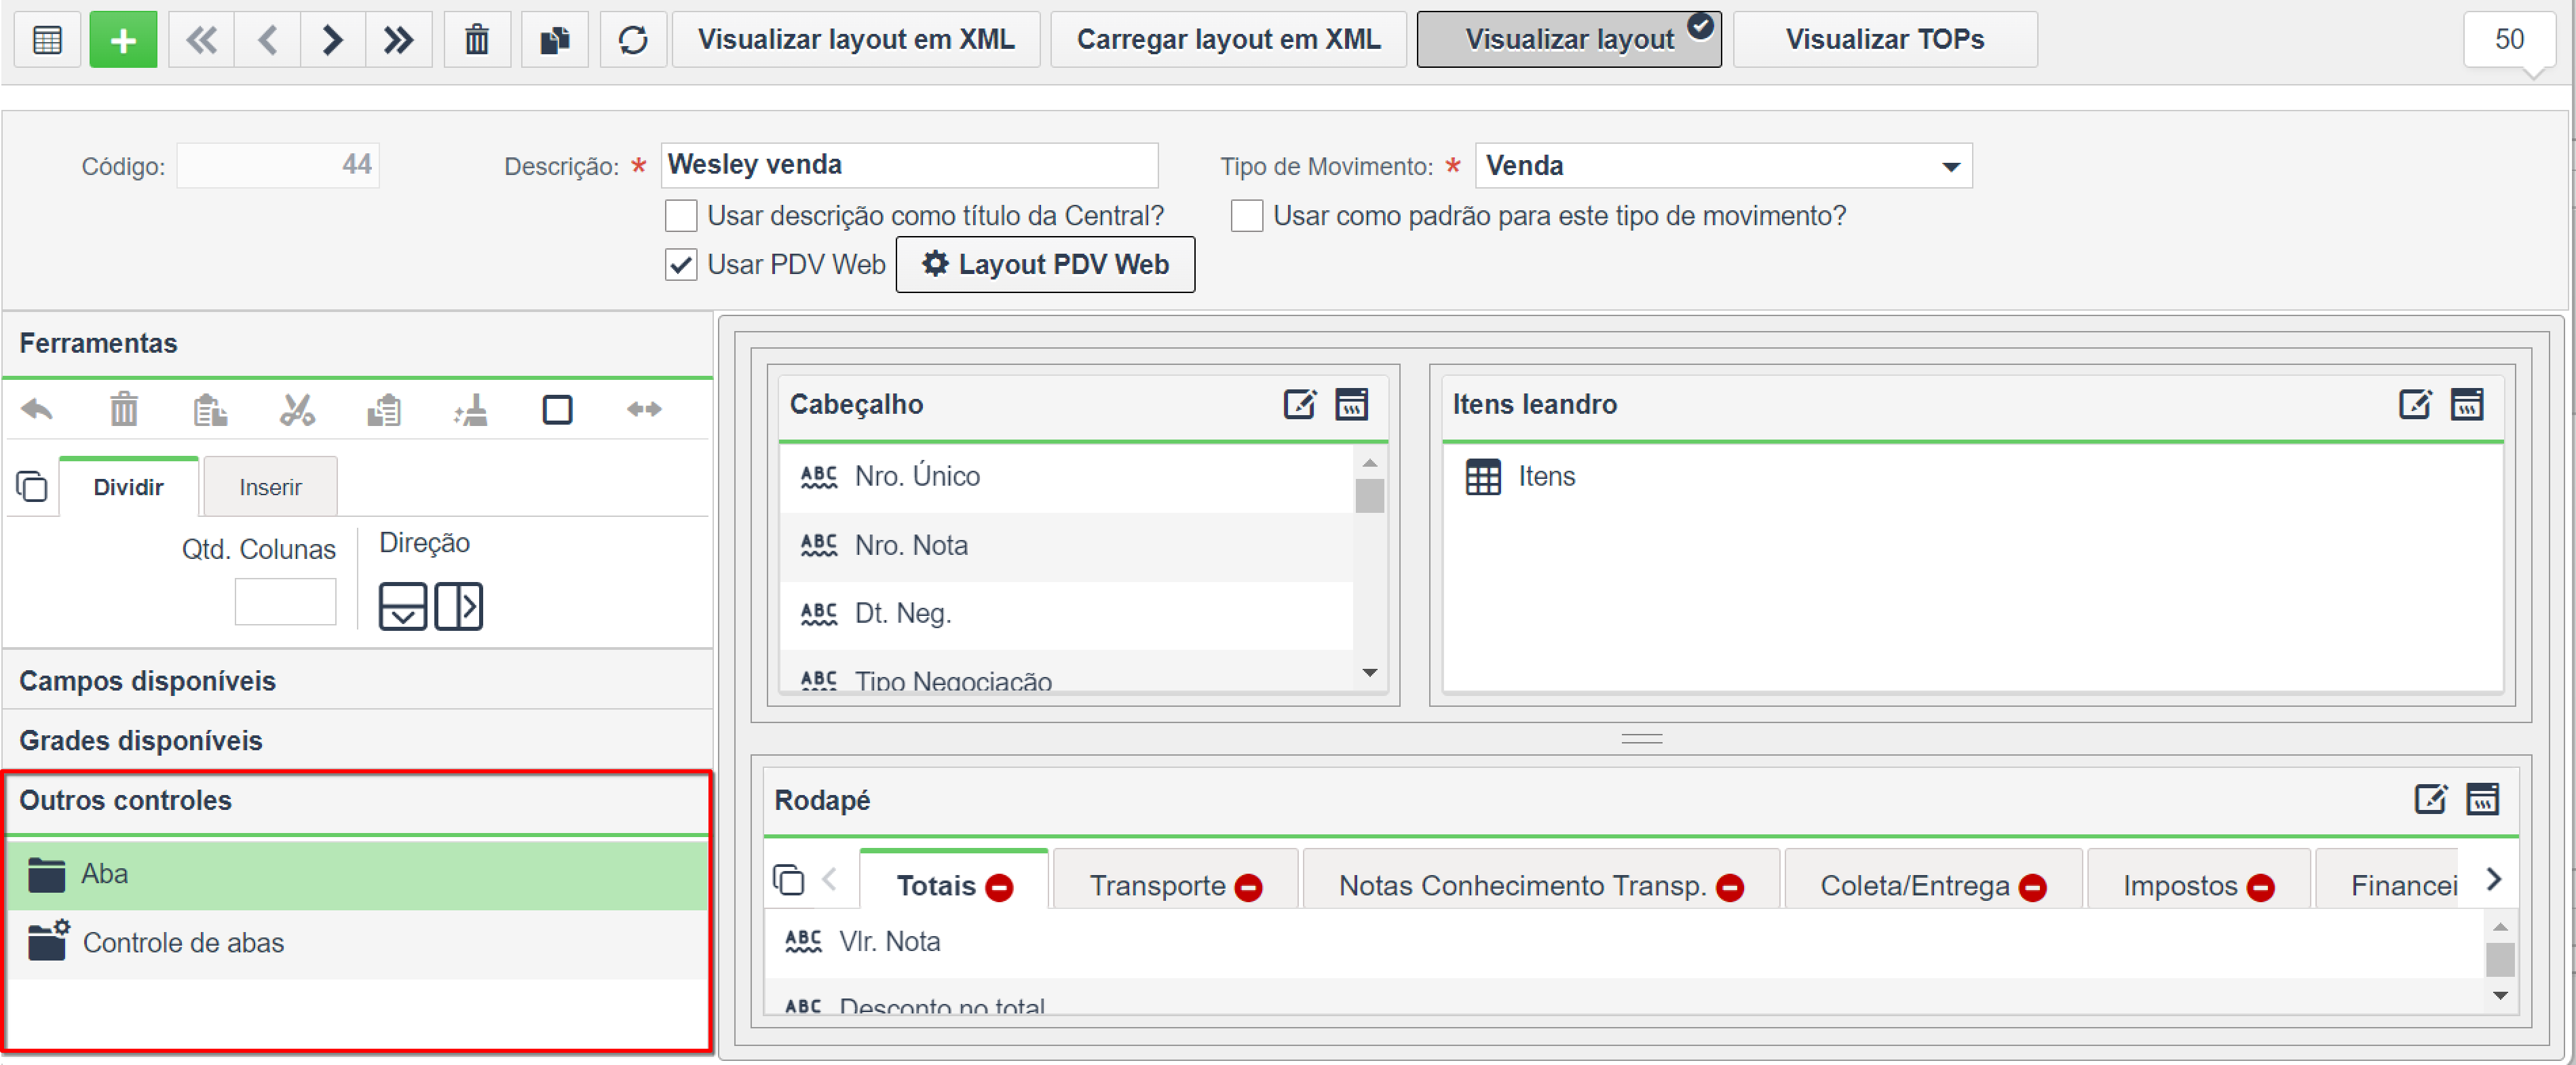Image resolution: width=2576 pixels, height=1065 pixels.
Task: Uncheck Usar PDV Web
Action: click(x=681, y=265)
